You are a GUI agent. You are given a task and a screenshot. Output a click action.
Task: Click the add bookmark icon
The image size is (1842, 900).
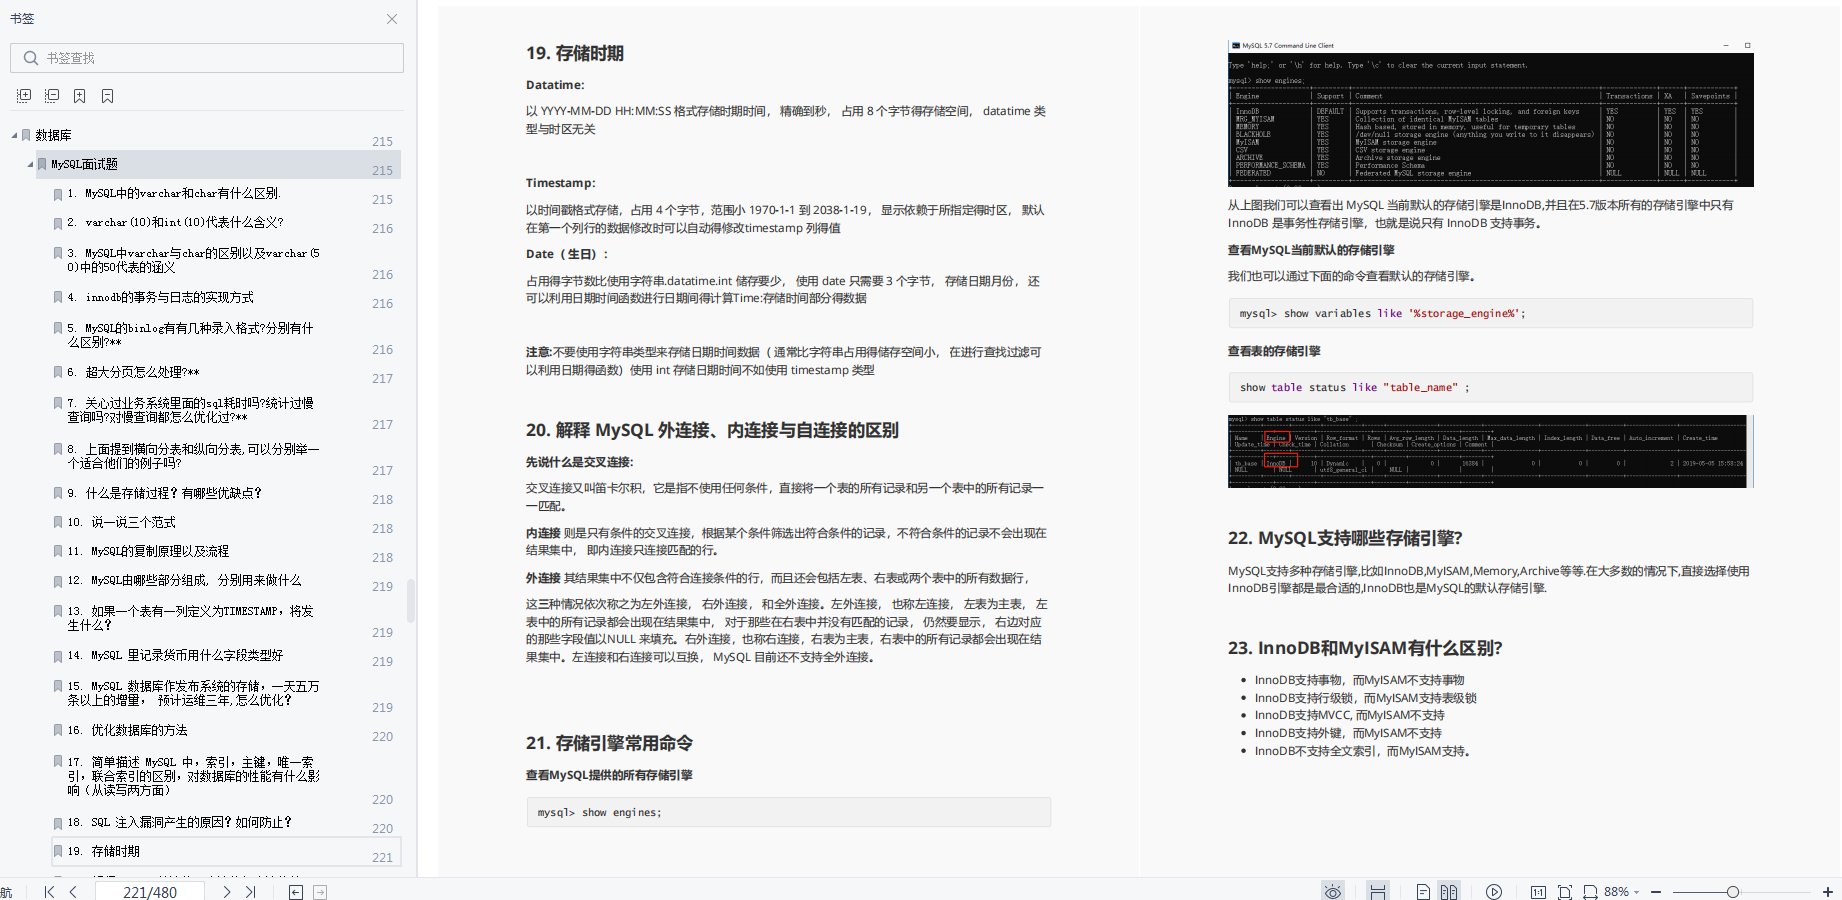[80, 96]
